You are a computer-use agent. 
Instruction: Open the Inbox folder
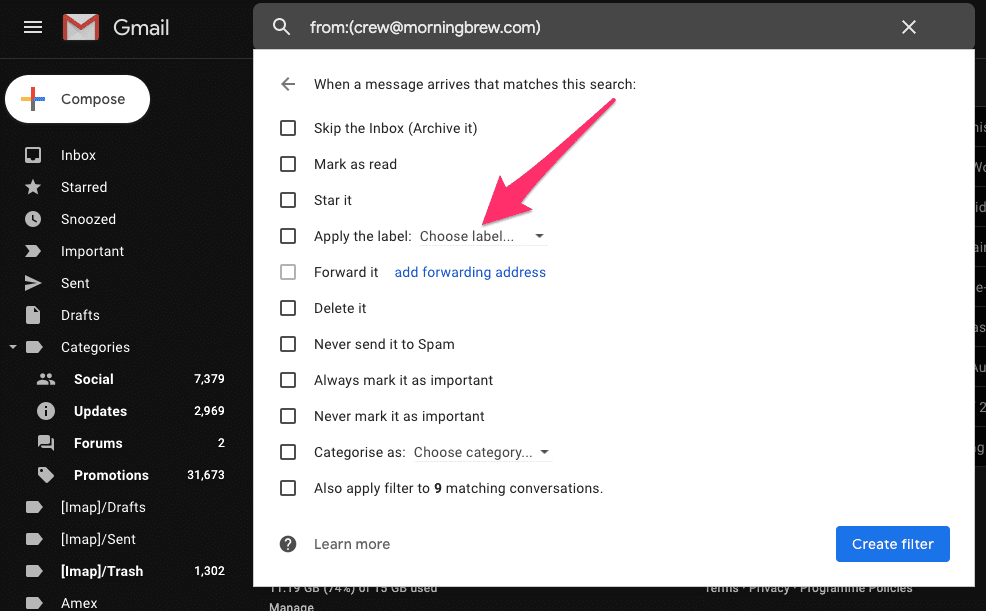pyautogui.click(x=78, y=155)
